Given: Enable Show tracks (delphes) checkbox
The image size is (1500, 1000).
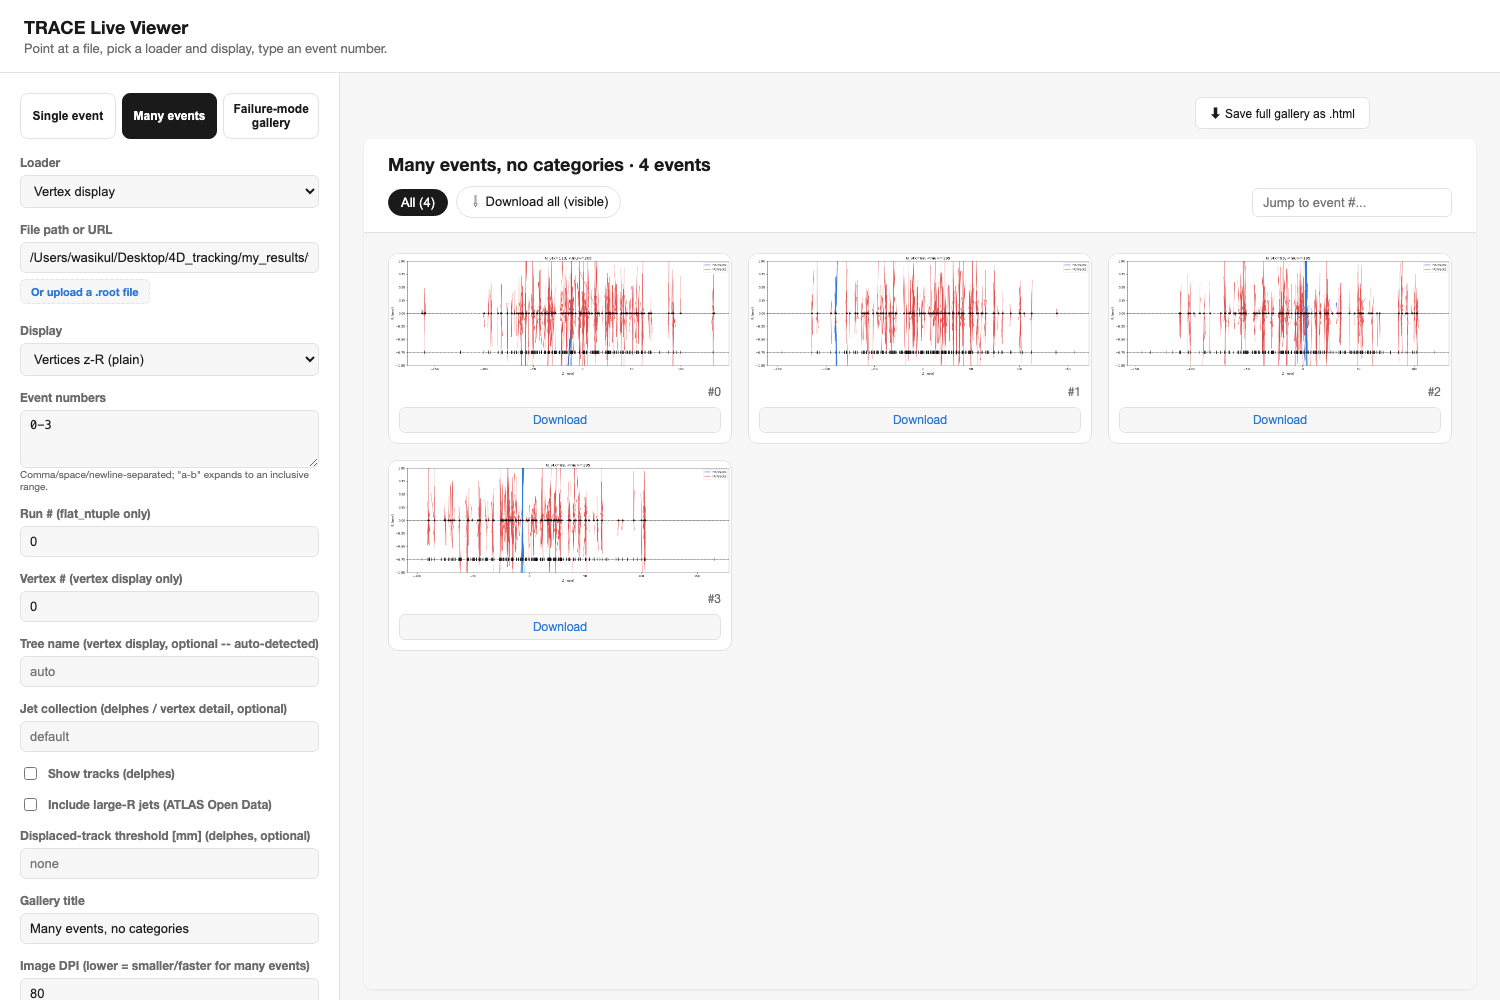Looking at the screenshot, I should click(31, 774).
